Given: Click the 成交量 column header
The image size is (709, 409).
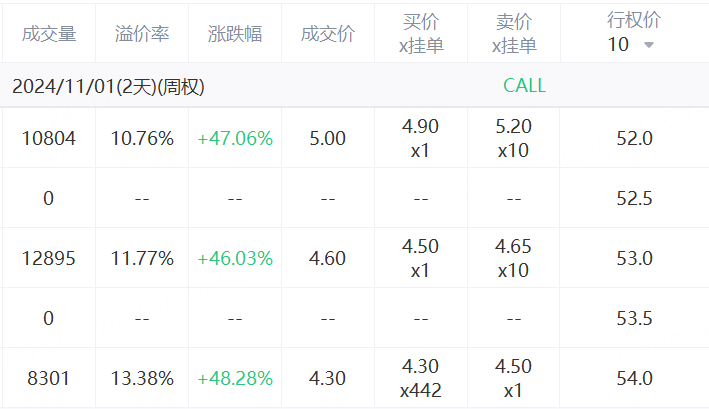Looking at the screenshot, I should coord(48,34).
